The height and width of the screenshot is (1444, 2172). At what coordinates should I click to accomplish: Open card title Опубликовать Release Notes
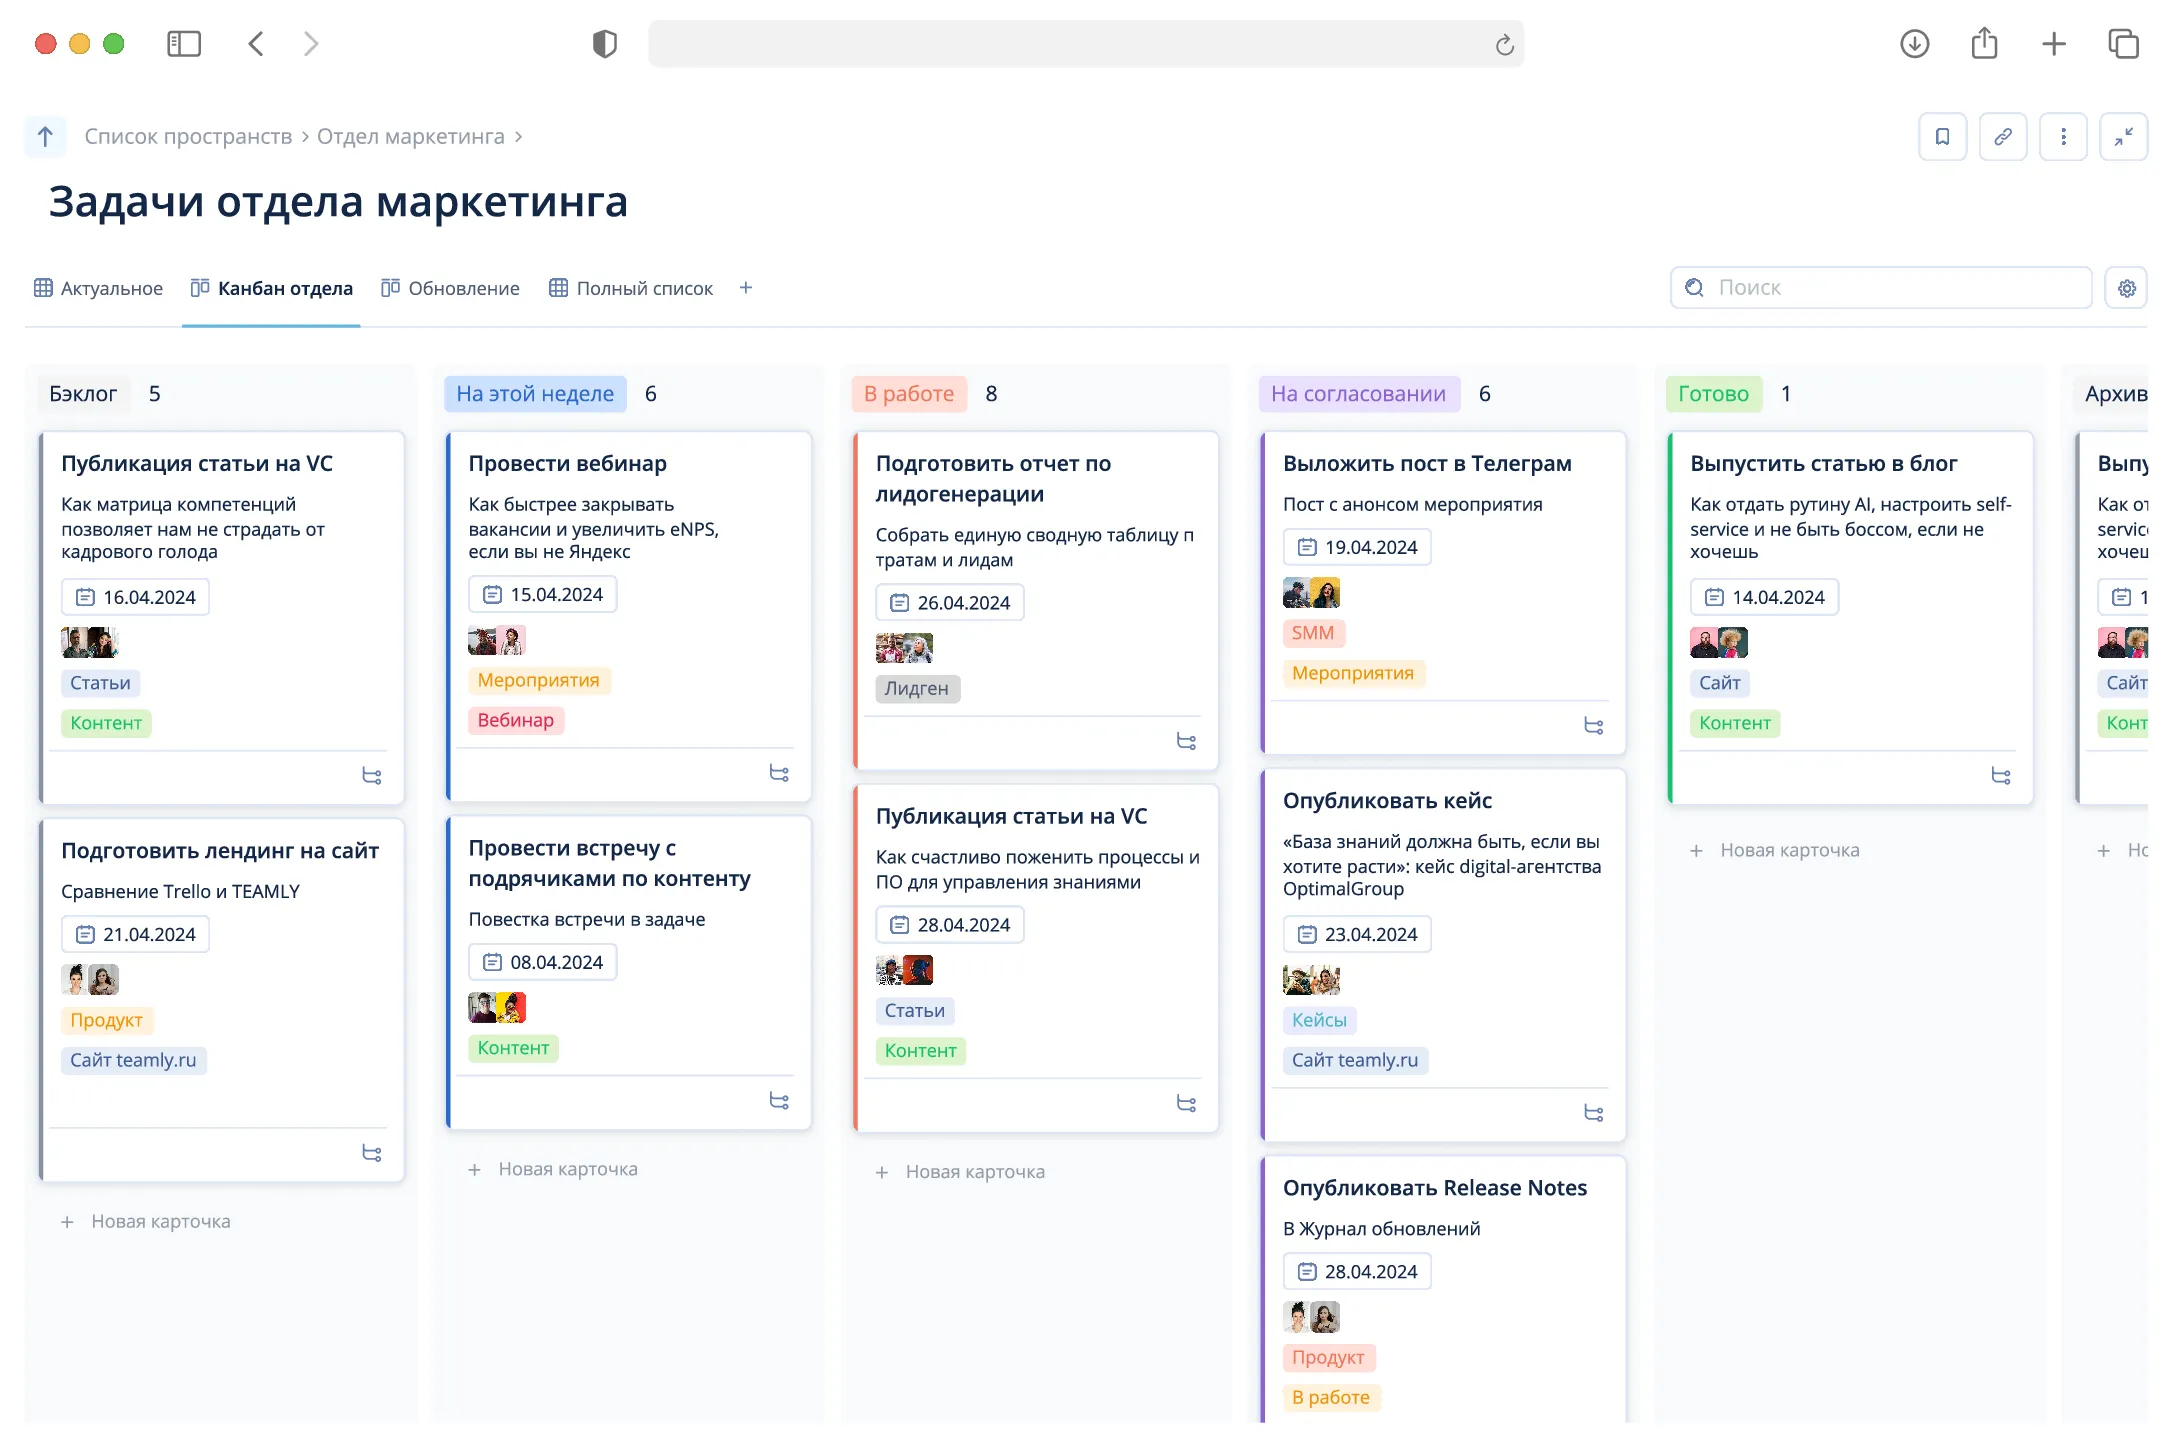coord(1435,1188)
